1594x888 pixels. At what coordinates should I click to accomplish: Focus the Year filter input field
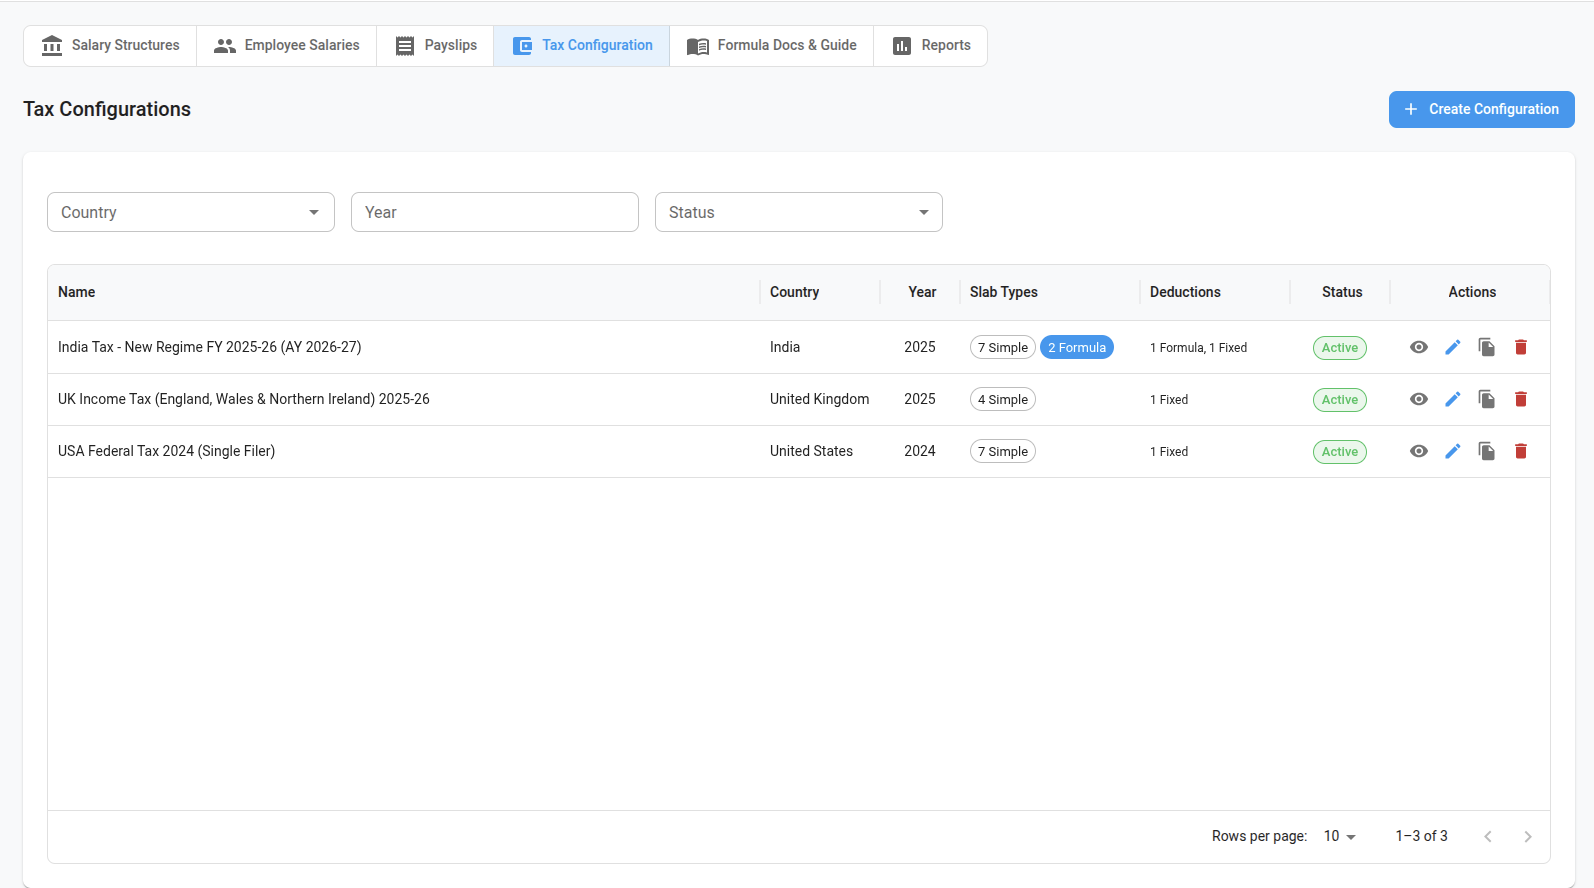click(494, 212)
